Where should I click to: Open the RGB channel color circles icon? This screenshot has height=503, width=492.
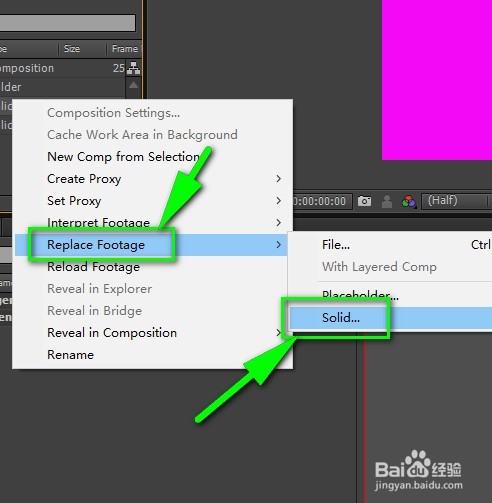409,201
